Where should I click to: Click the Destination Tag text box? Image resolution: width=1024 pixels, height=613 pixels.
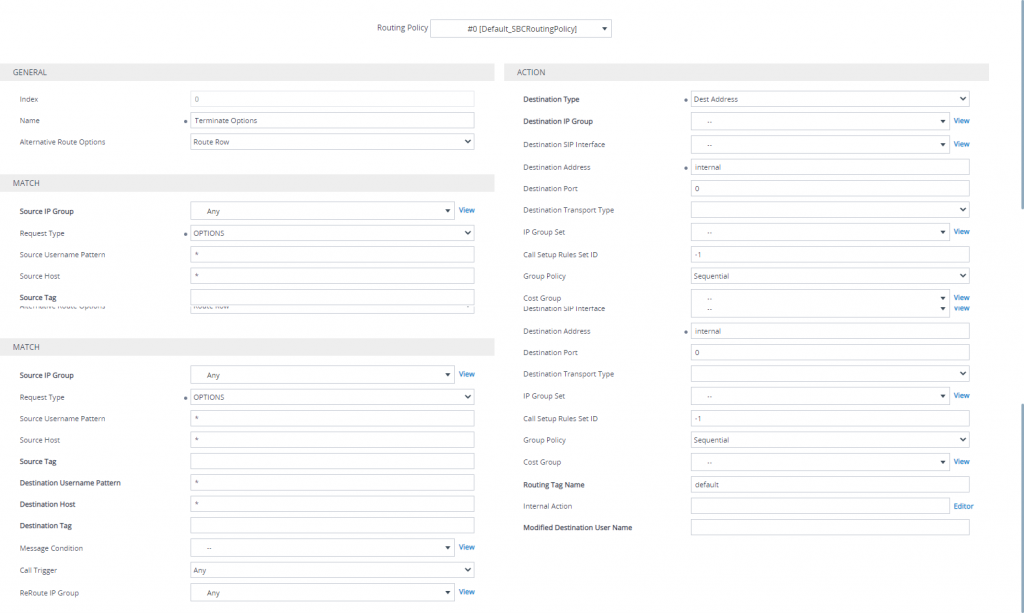click(331, 525)
